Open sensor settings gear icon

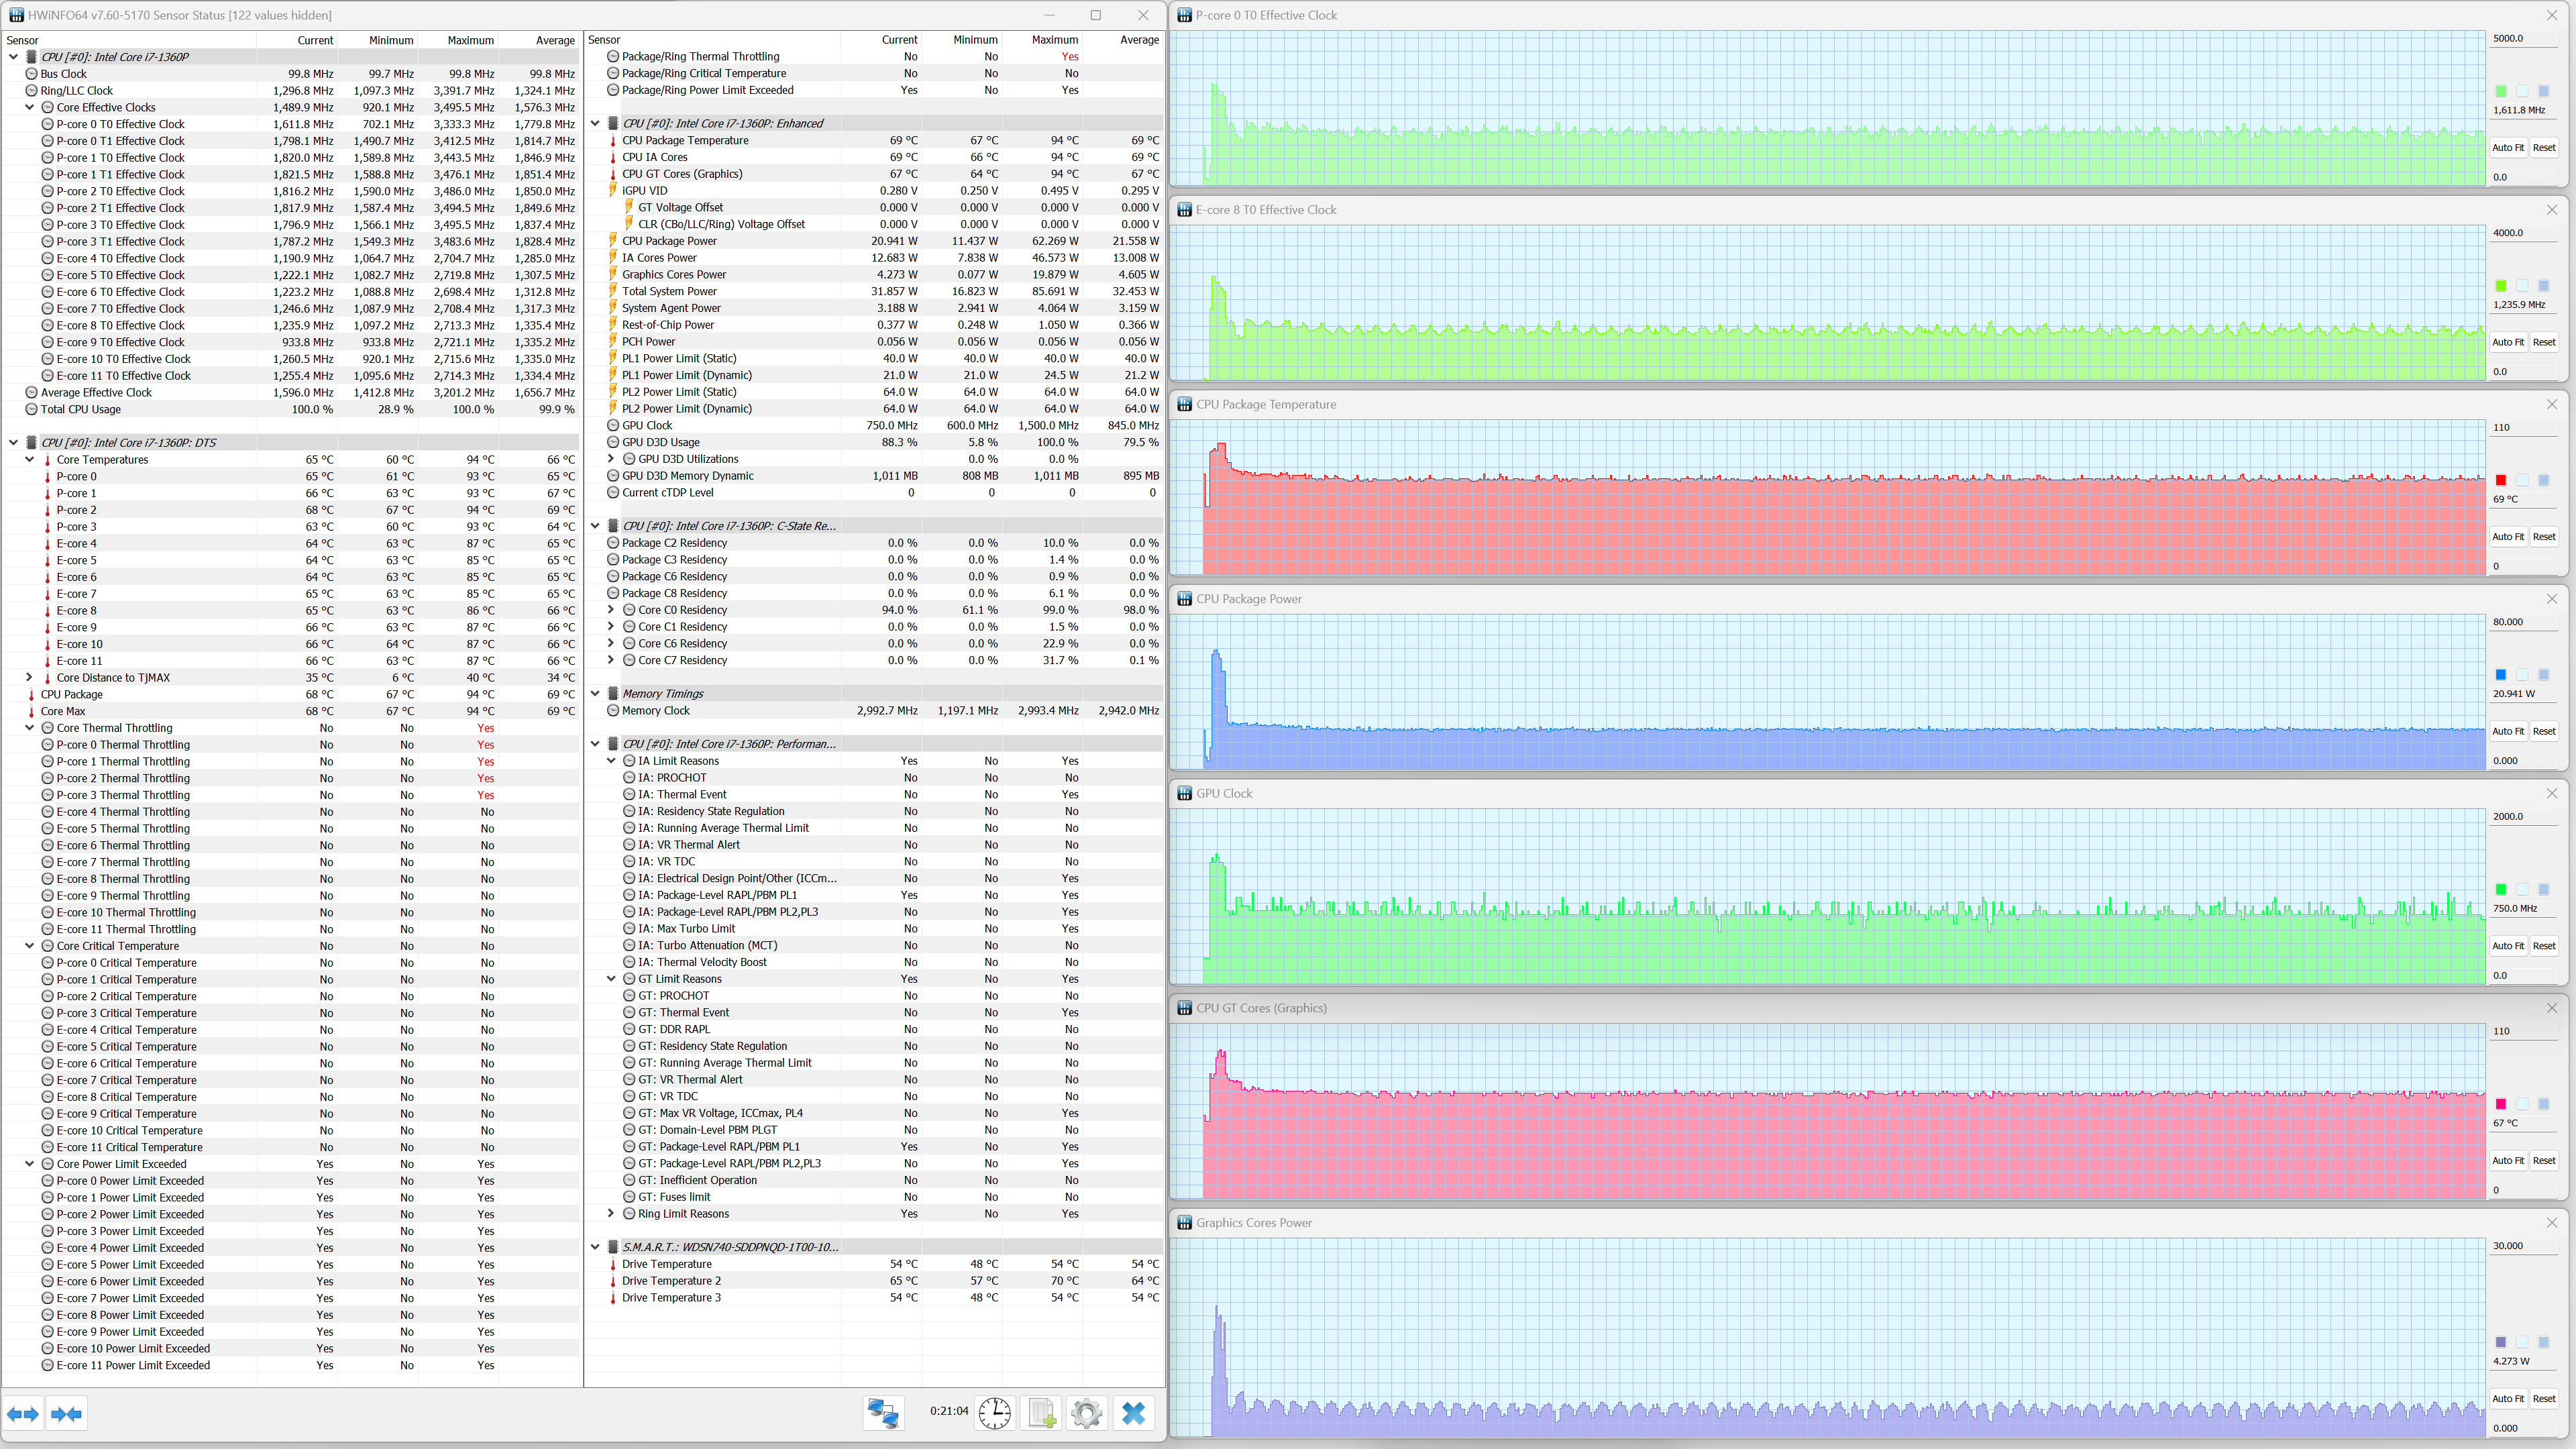click(x=1086, y=1412)
